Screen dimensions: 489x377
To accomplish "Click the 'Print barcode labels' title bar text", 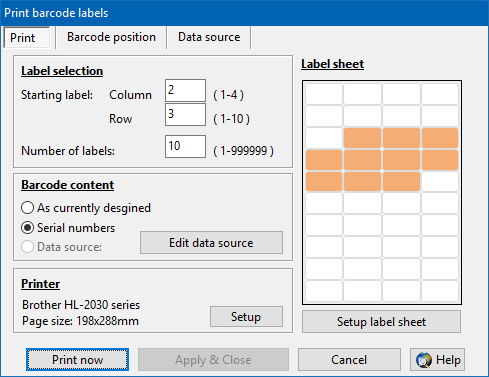I will pyautogui.click(x=56, y=13).
